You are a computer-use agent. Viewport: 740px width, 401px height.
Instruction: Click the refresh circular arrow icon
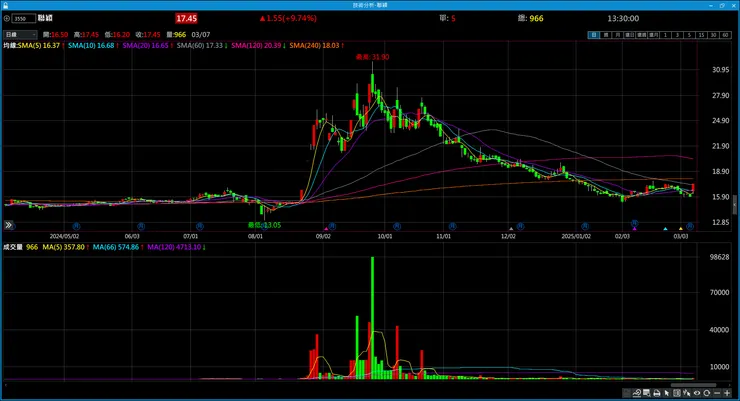[706, 393]
